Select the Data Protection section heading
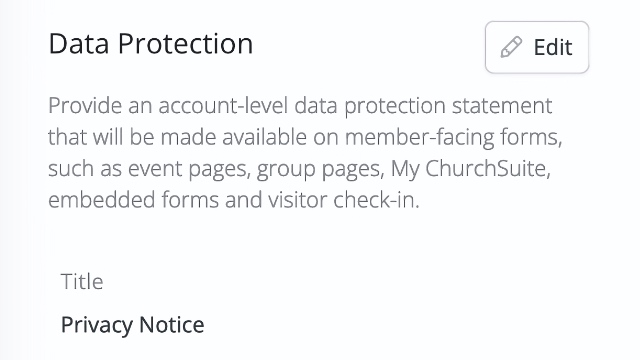The width and height of the screenshot is (640, 360). [x=151, y=43]
